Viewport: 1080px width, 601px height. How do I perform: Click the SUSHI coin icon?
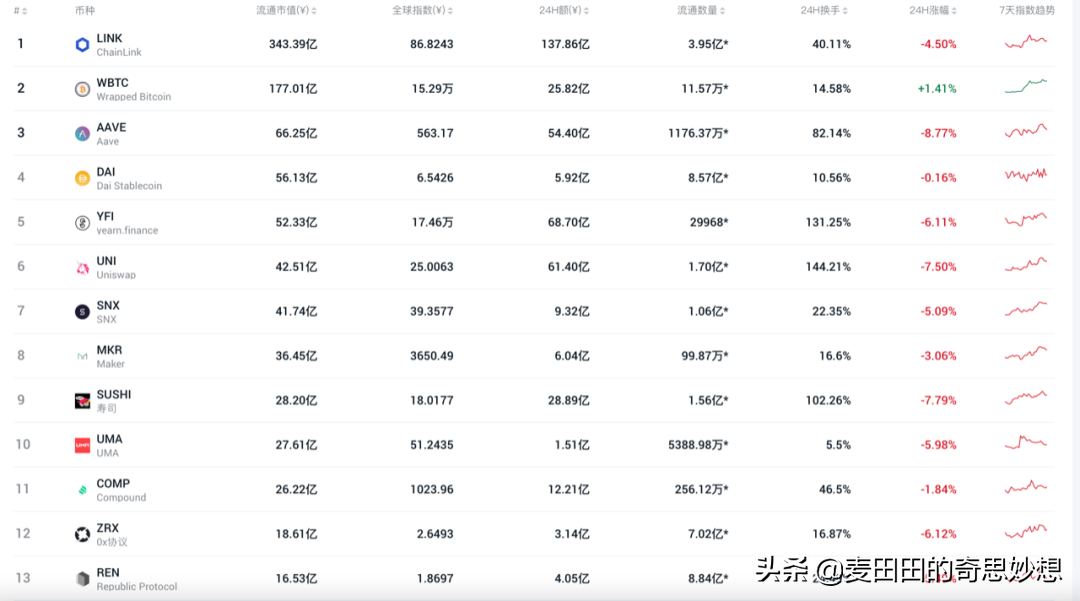click(82, 401)
